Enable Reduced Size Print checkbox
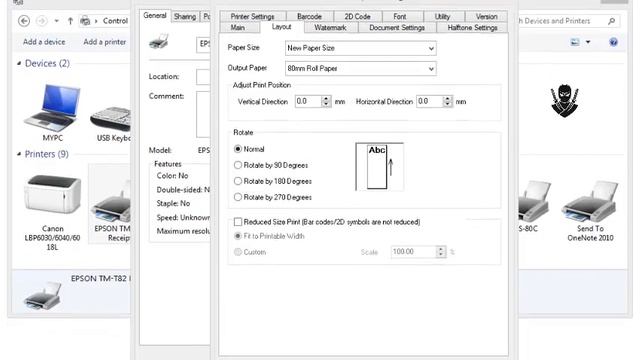The image size is (640, 360). pos(238,222)
